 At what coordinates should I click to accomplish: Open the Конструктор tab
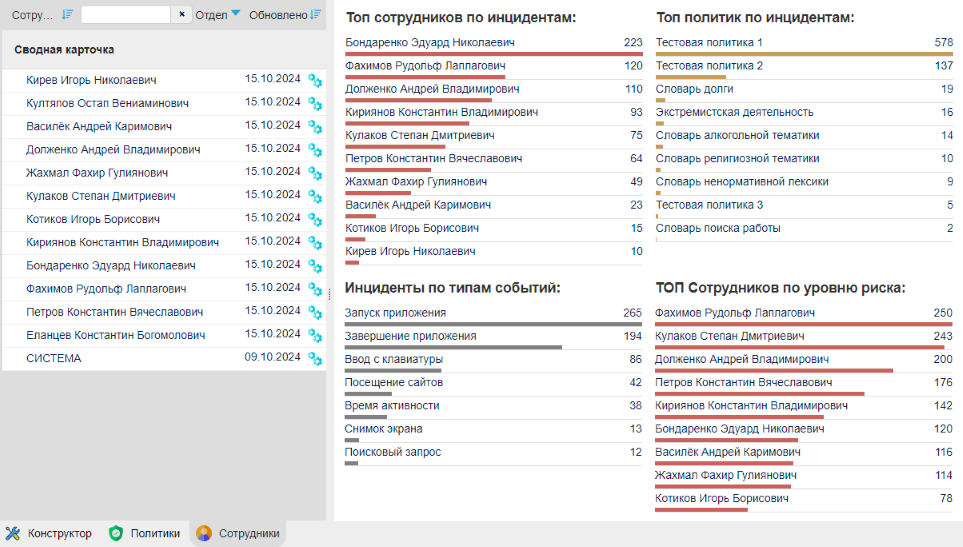[x=49, y=534]
